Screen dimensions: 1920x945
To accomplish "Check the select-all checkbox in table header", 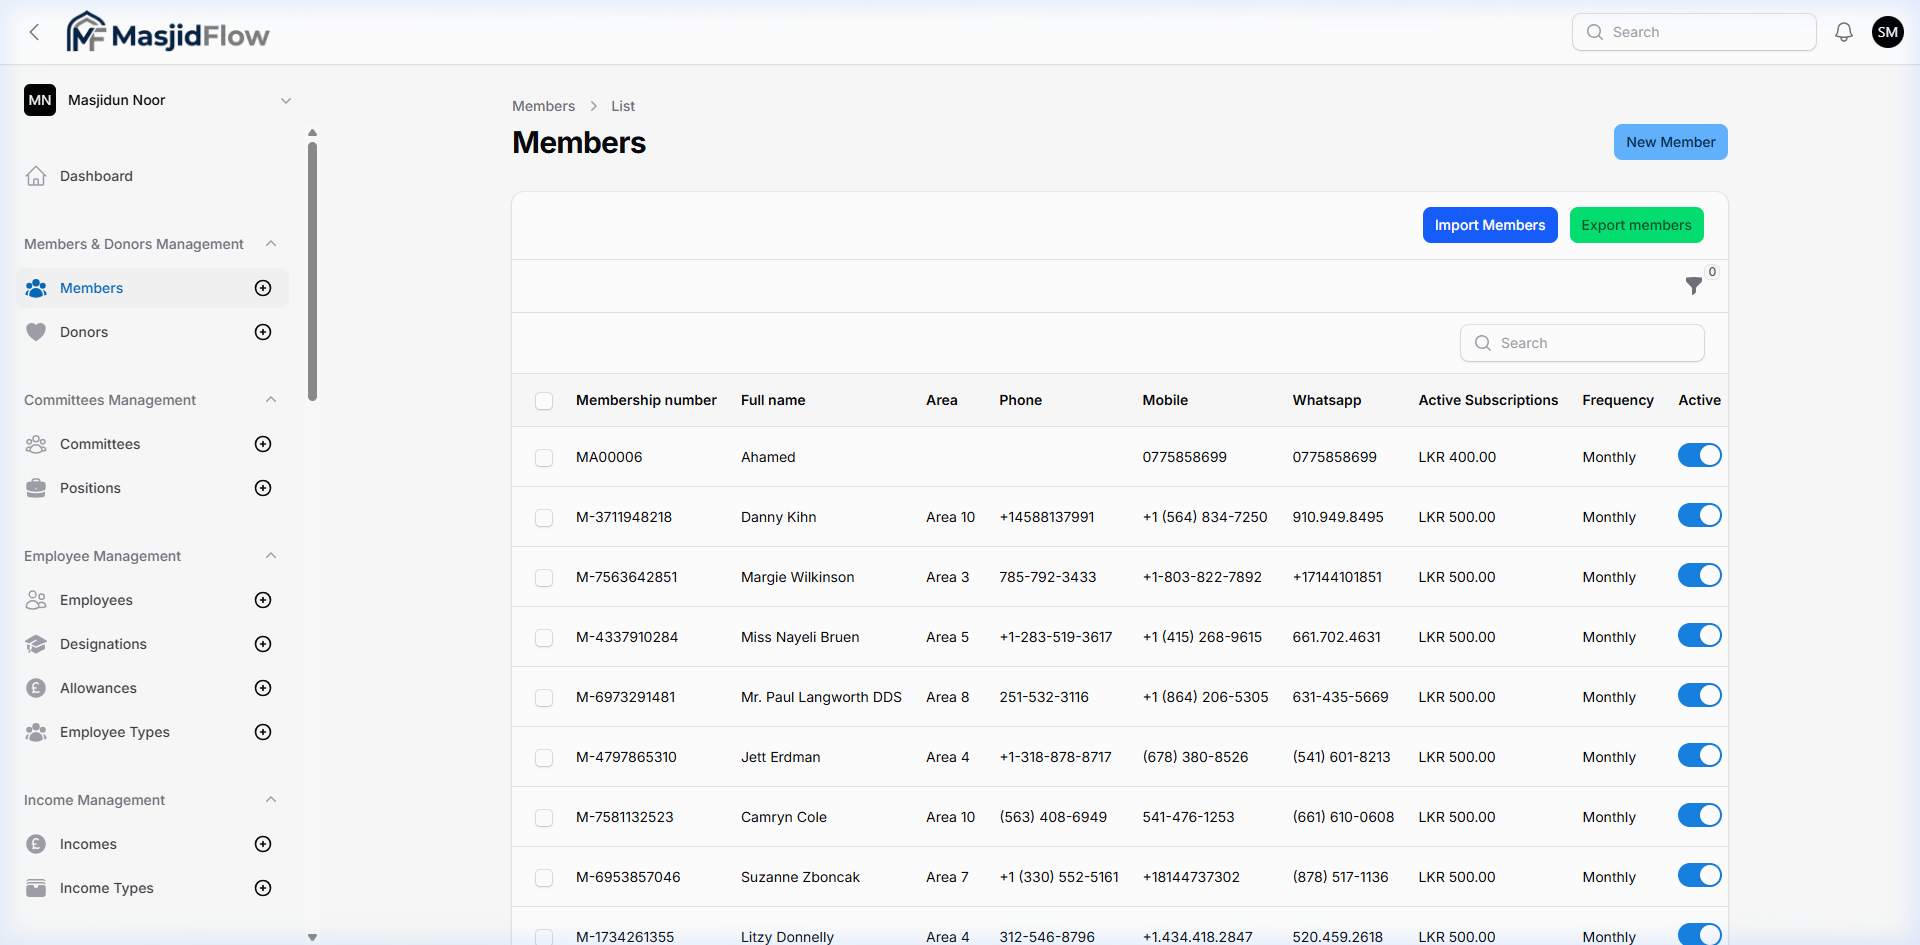I will coord(544,400).
